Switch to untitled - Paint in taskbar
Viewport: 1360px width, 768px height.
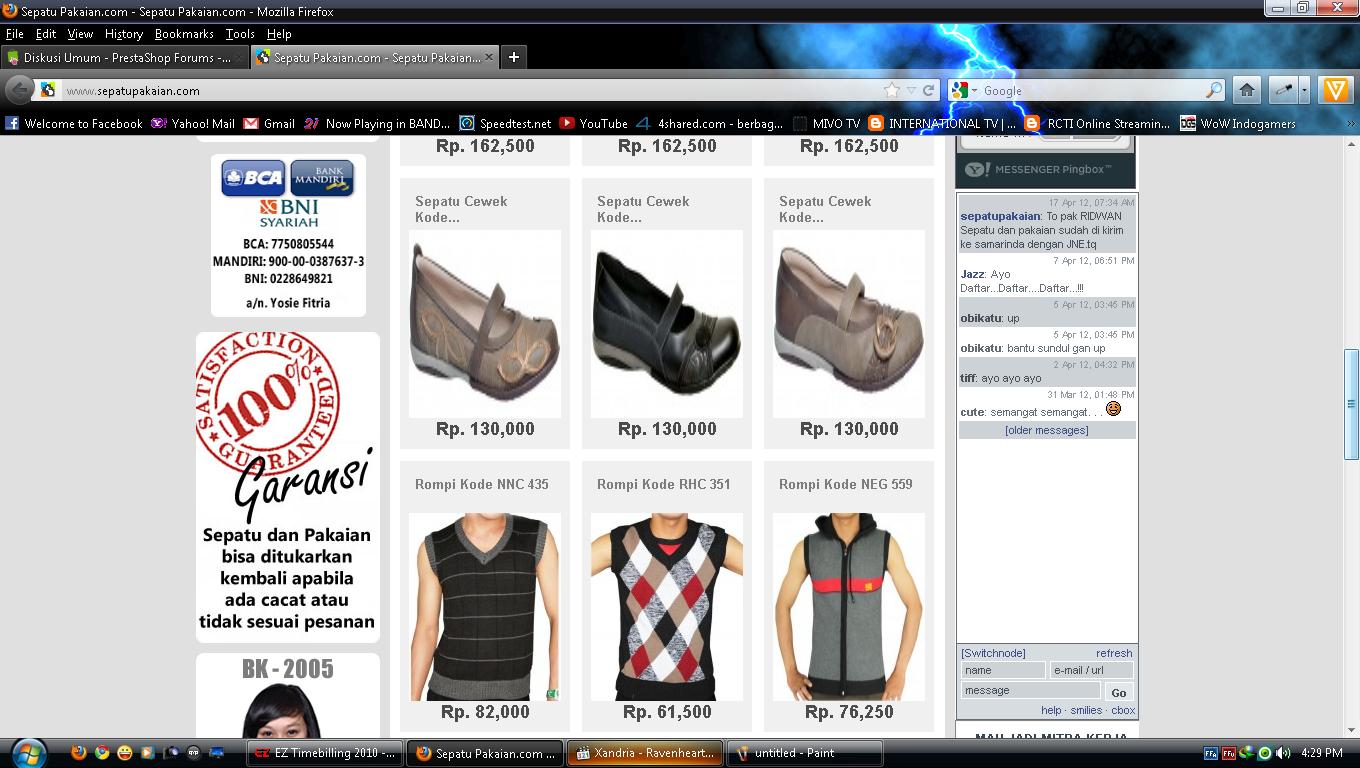(x=806, y=753)
